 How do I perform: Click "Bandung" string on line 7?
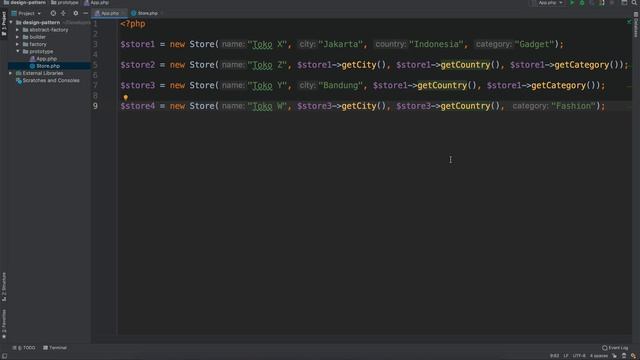(x=340, y=85)
